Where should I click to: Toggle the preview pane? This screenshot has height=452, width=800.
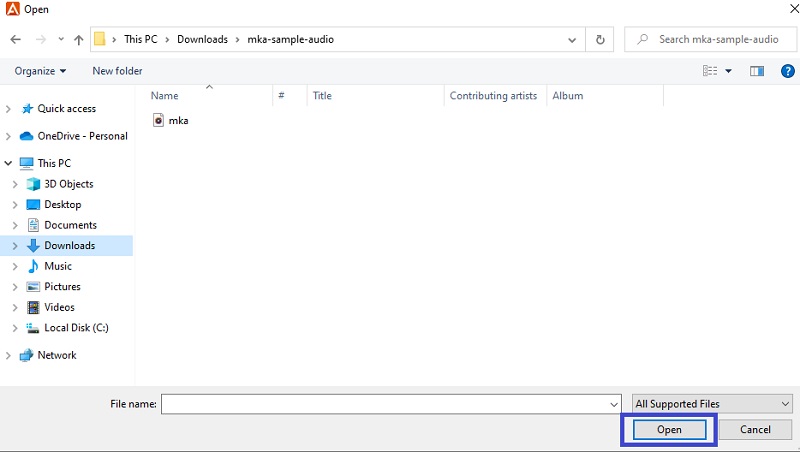[757, 71]
